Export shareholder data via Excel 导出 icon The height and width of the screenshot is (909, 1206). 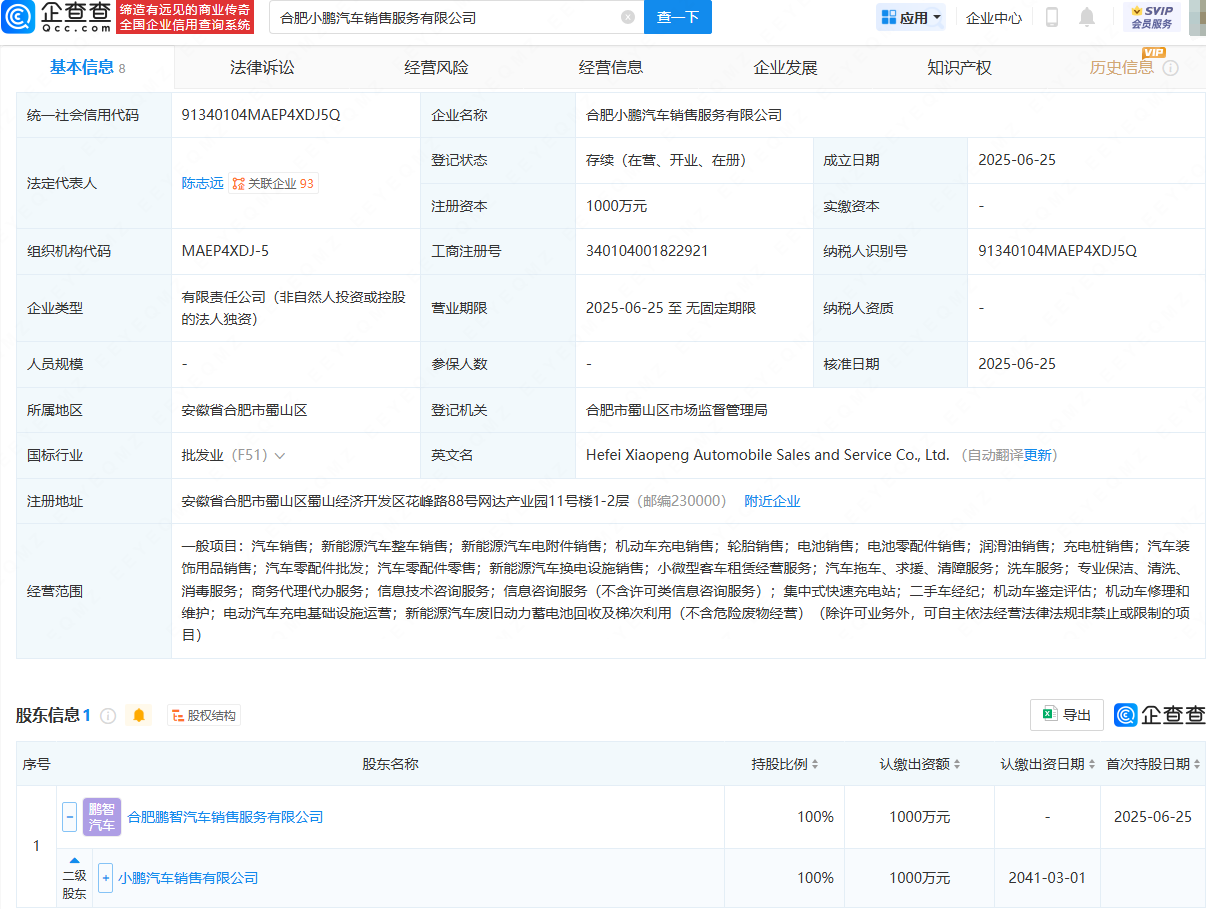[x=1065, y=715]
